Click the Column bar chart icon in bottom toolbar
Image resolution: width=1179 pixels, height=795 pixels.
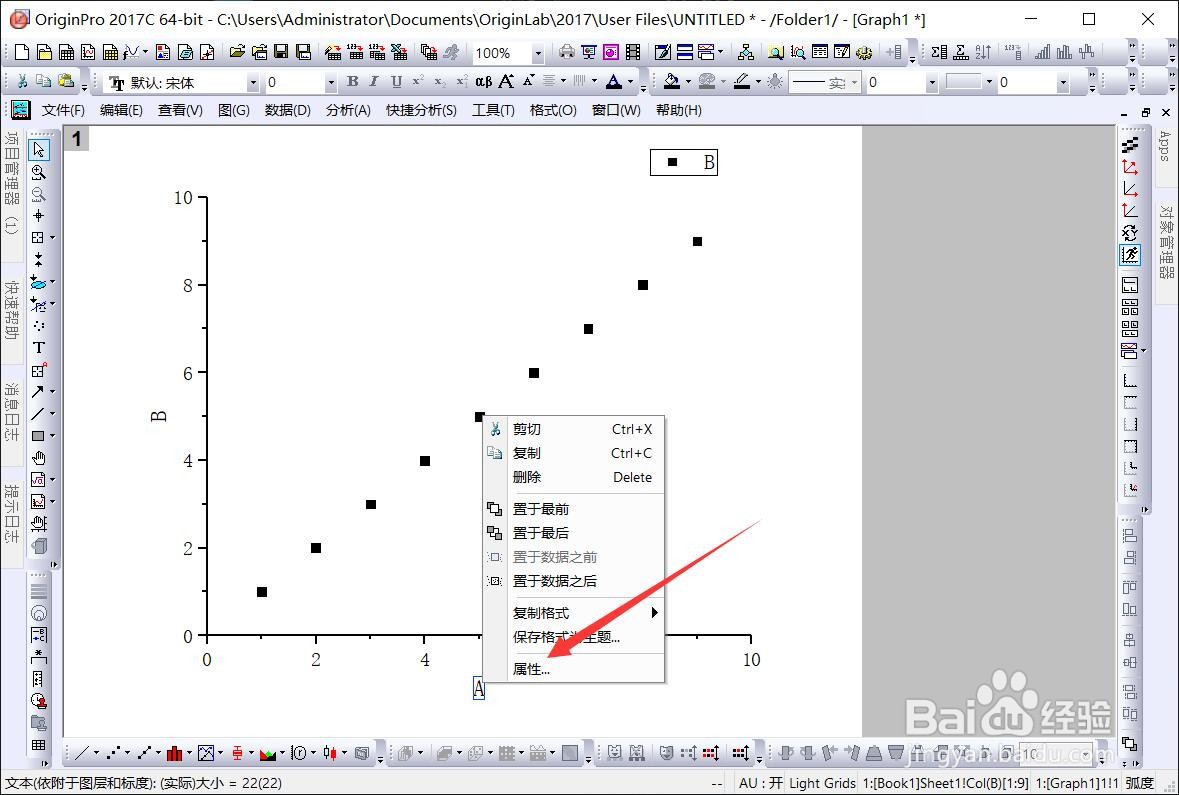174,752
